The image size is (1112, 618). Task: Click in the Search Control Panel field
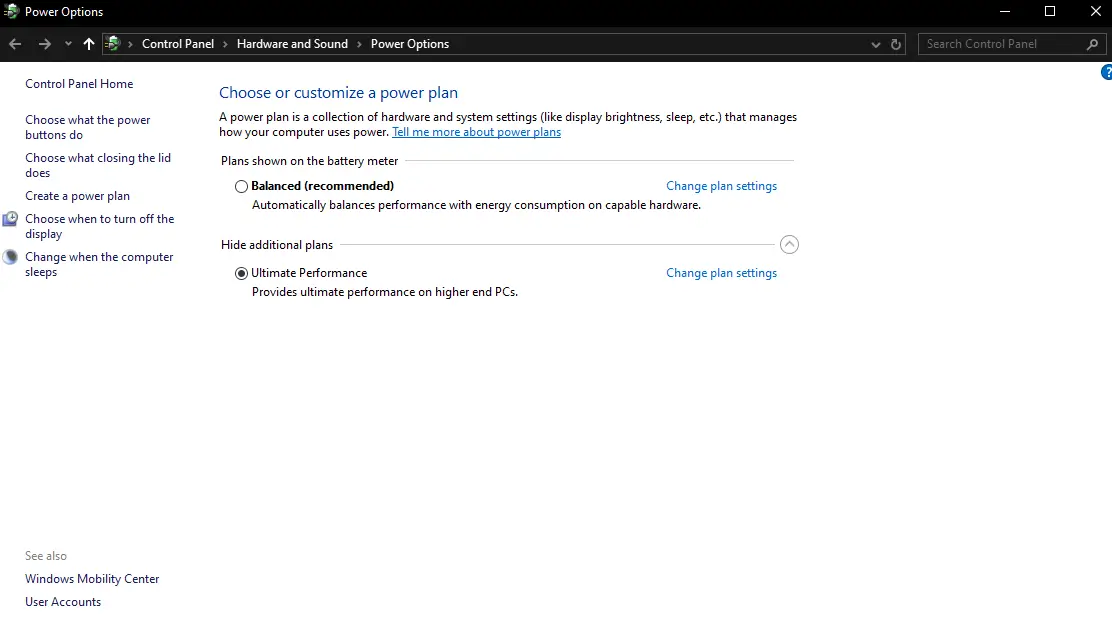pyautogui.click(x=1000, y=44)
